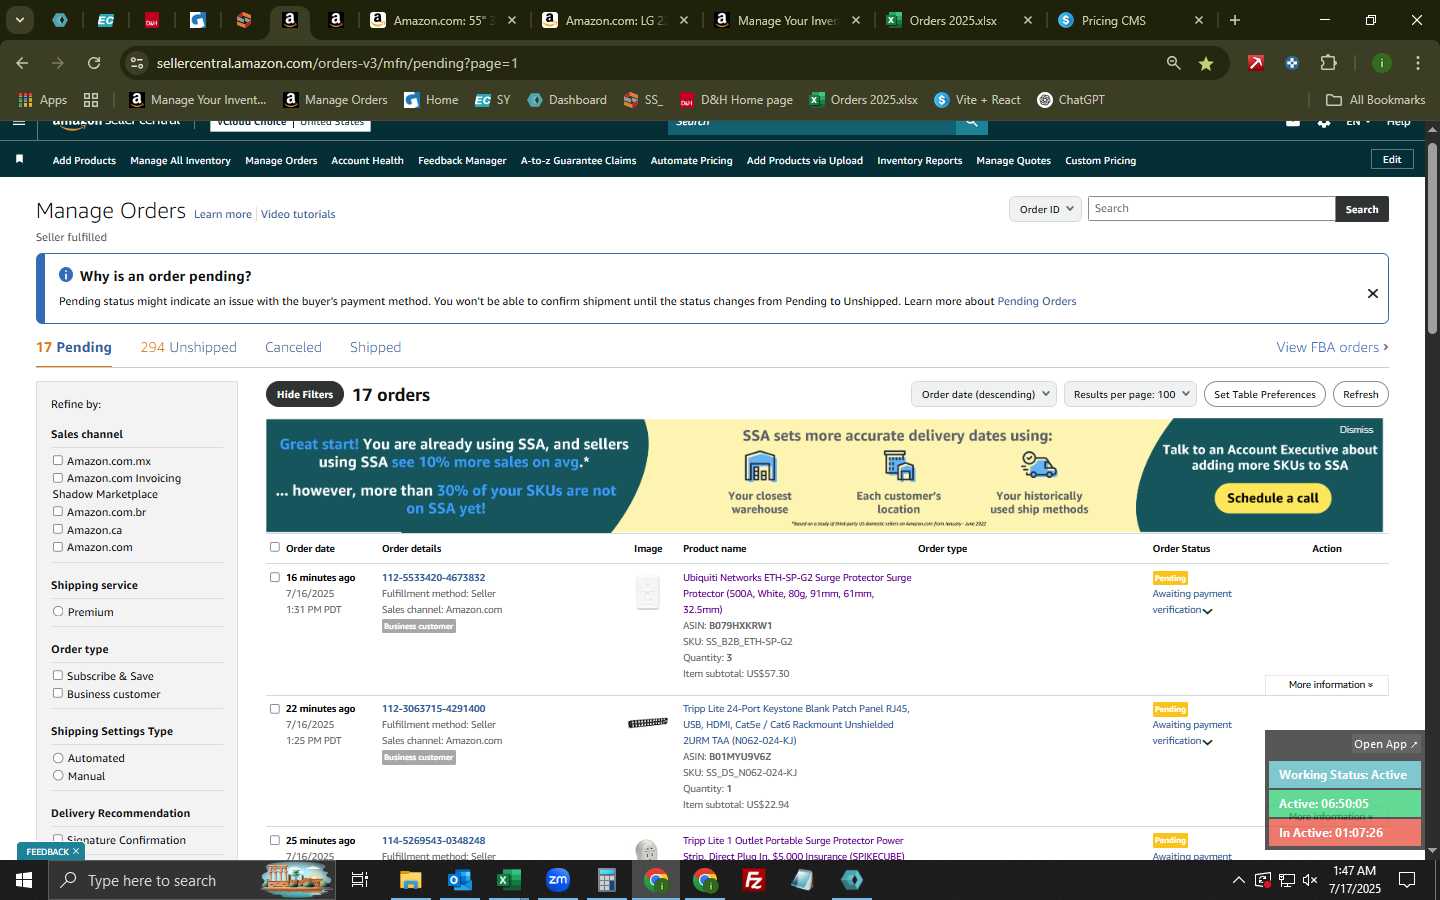The height and width of the screenshot is (900, 1440).
Task: Open the Results per page dropdown
Action: (1131, 394)
